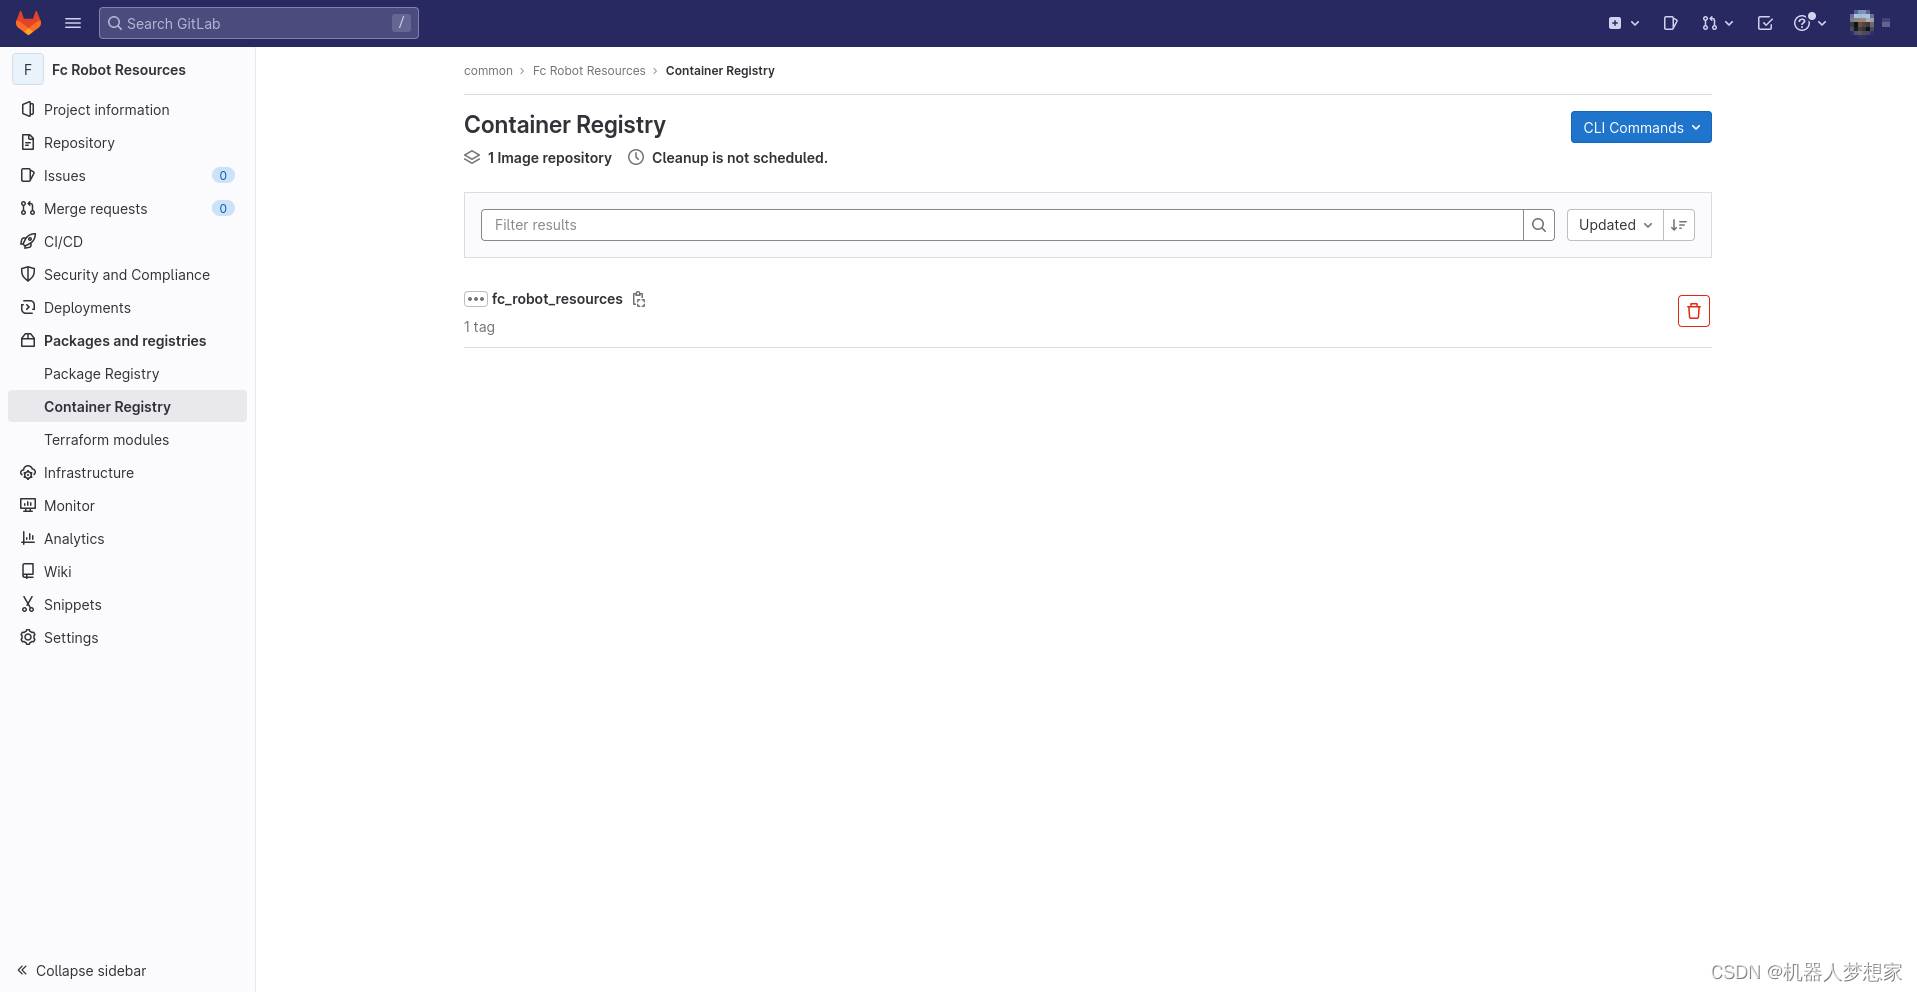
Task: Open the Updated sort dropdown
Action: point(1613,225)
